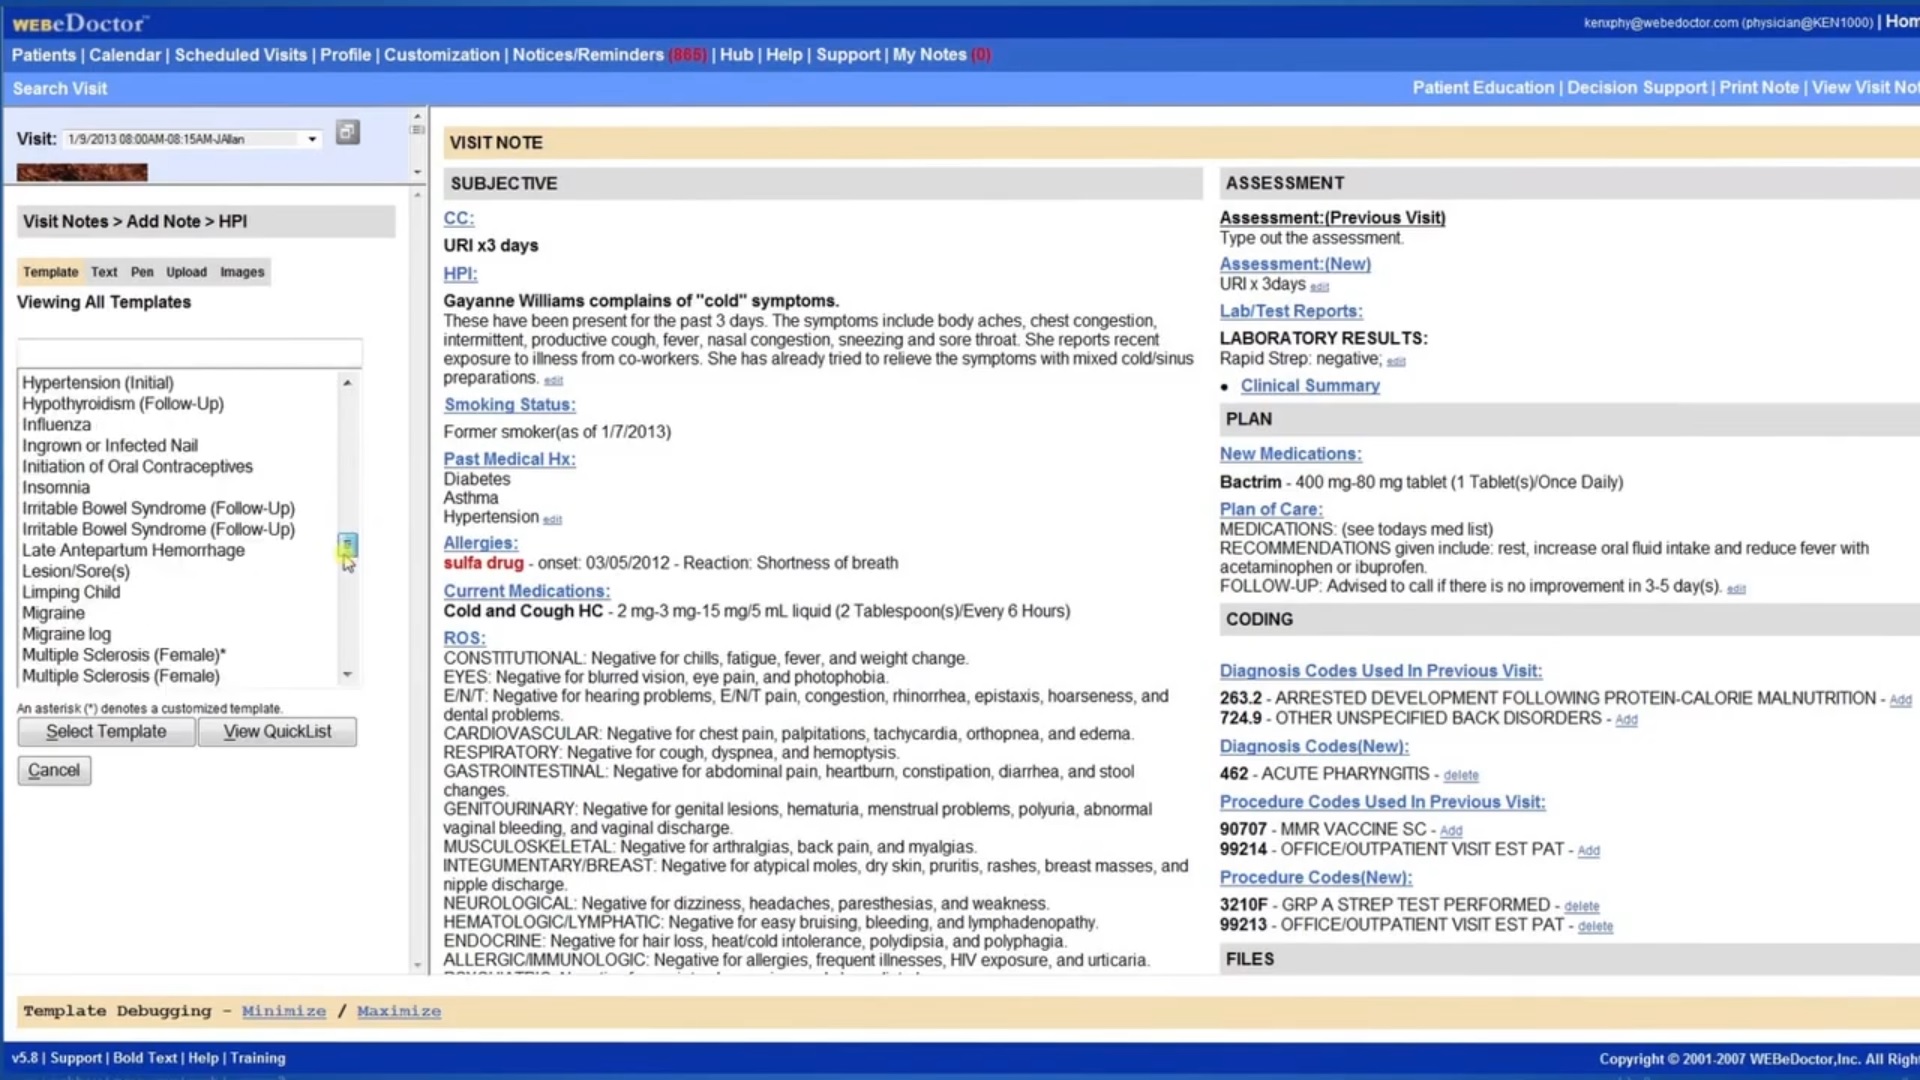Click View QuickList button
1920x1080 pixels.
[x=277, y=731]
